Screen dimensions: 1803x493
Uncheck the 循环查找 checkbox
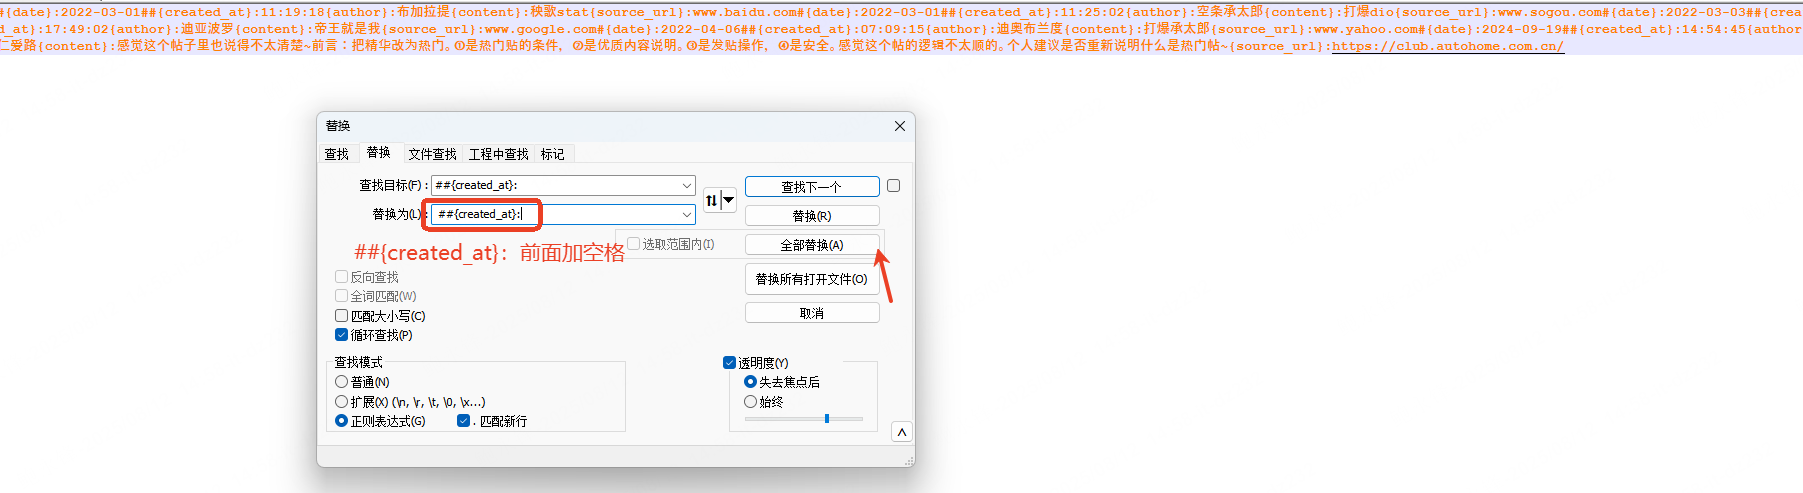[x=341, y=335]
